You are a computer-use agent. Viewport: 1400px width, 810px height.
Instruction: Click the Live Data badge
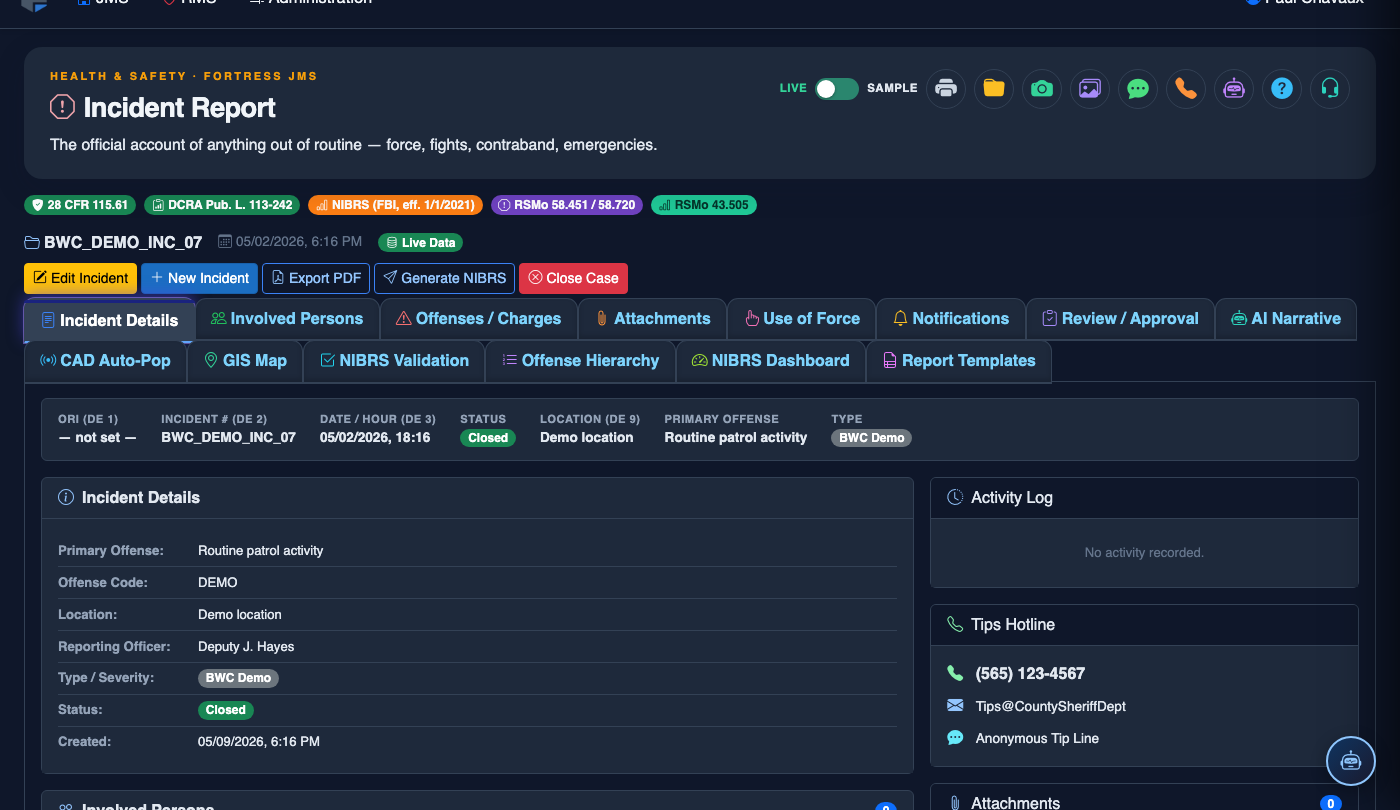(420, 242)
